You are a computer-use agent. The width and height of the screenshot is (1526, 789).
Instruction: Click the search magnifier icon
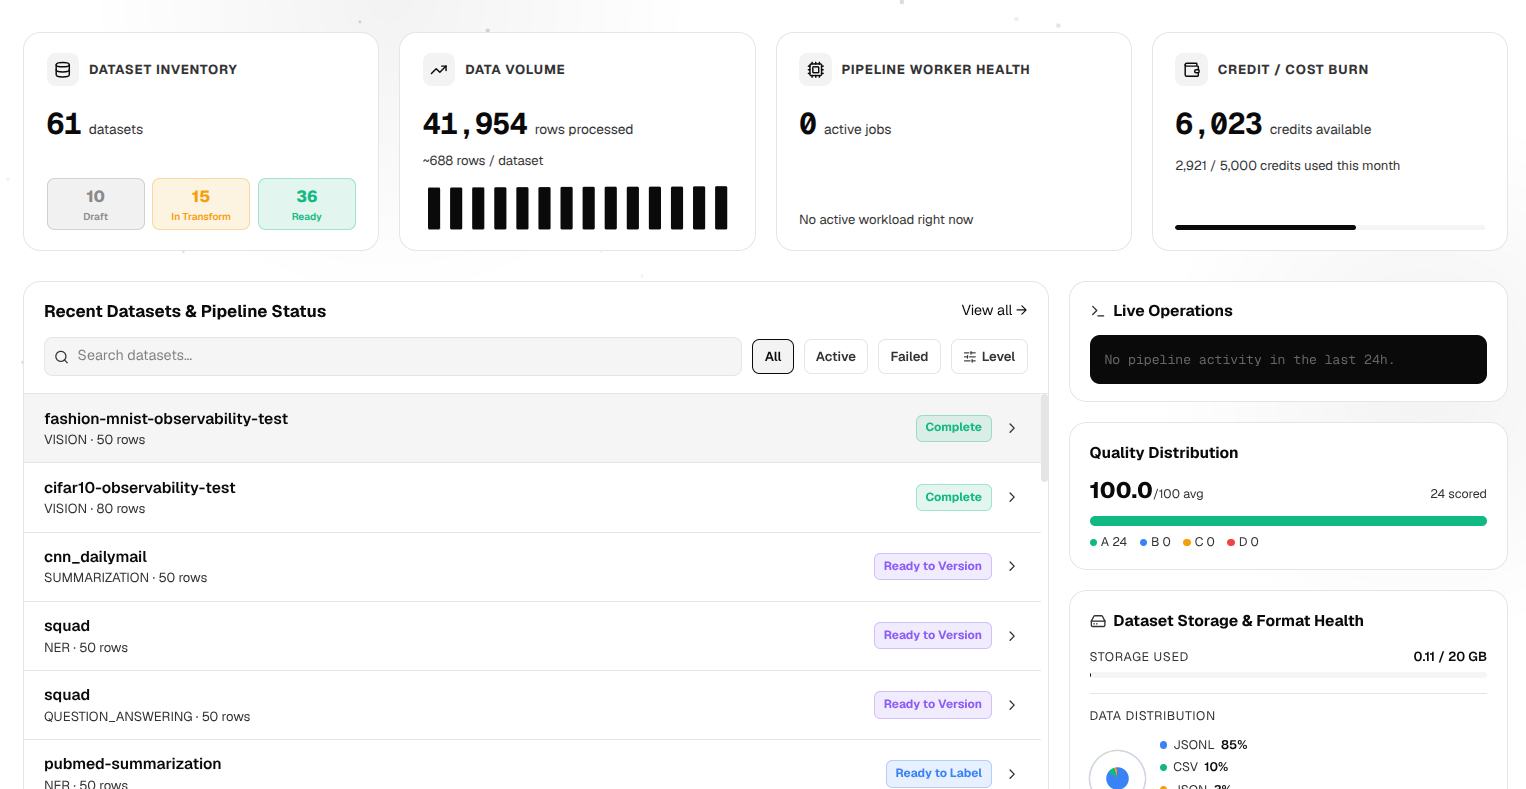click(62, 357)
